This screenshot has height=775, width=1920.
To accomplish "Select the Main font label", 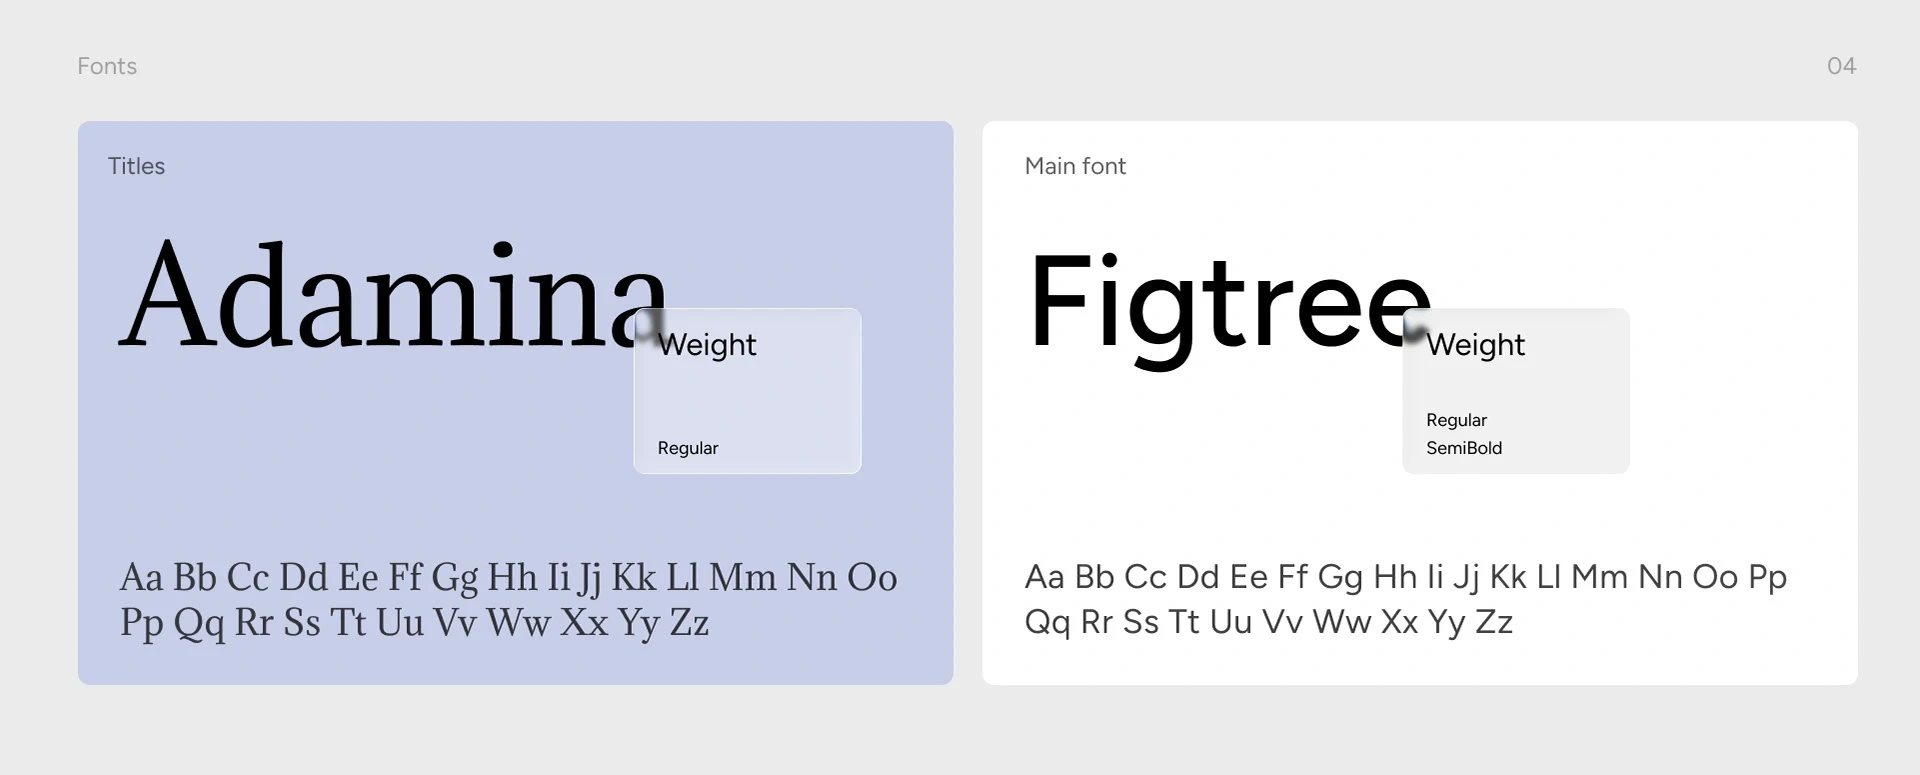I will pos(1075,166).
